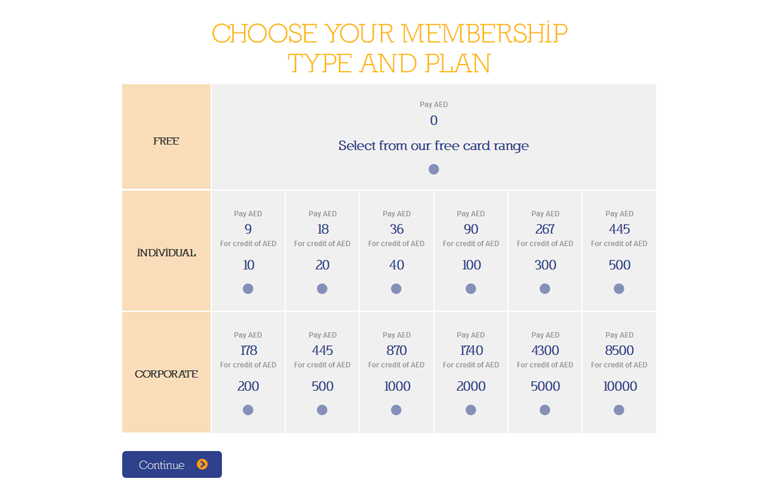This screenshot has width=762, height=498.
Task: Click the Choose Your Membership heading
Action: coord(389,48)
